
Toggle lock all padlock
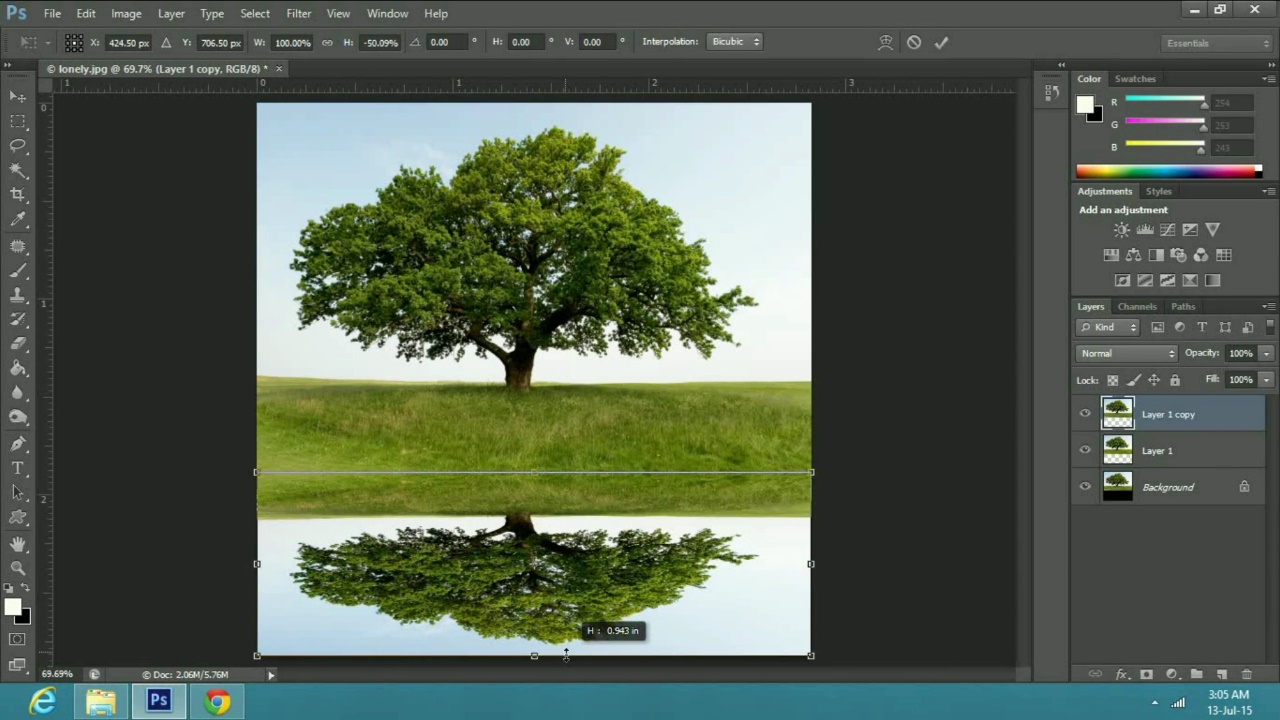(x=1175, y=380)
